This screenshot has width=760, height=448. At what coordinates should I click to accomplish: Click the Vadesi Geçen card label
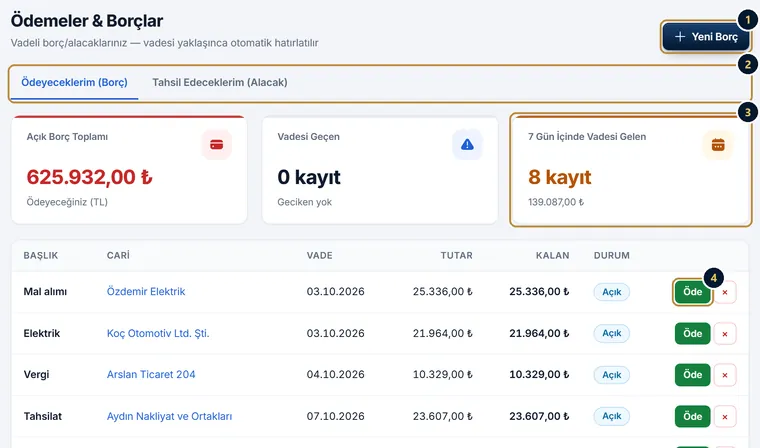pyautogui.click(x=308, y=137)
